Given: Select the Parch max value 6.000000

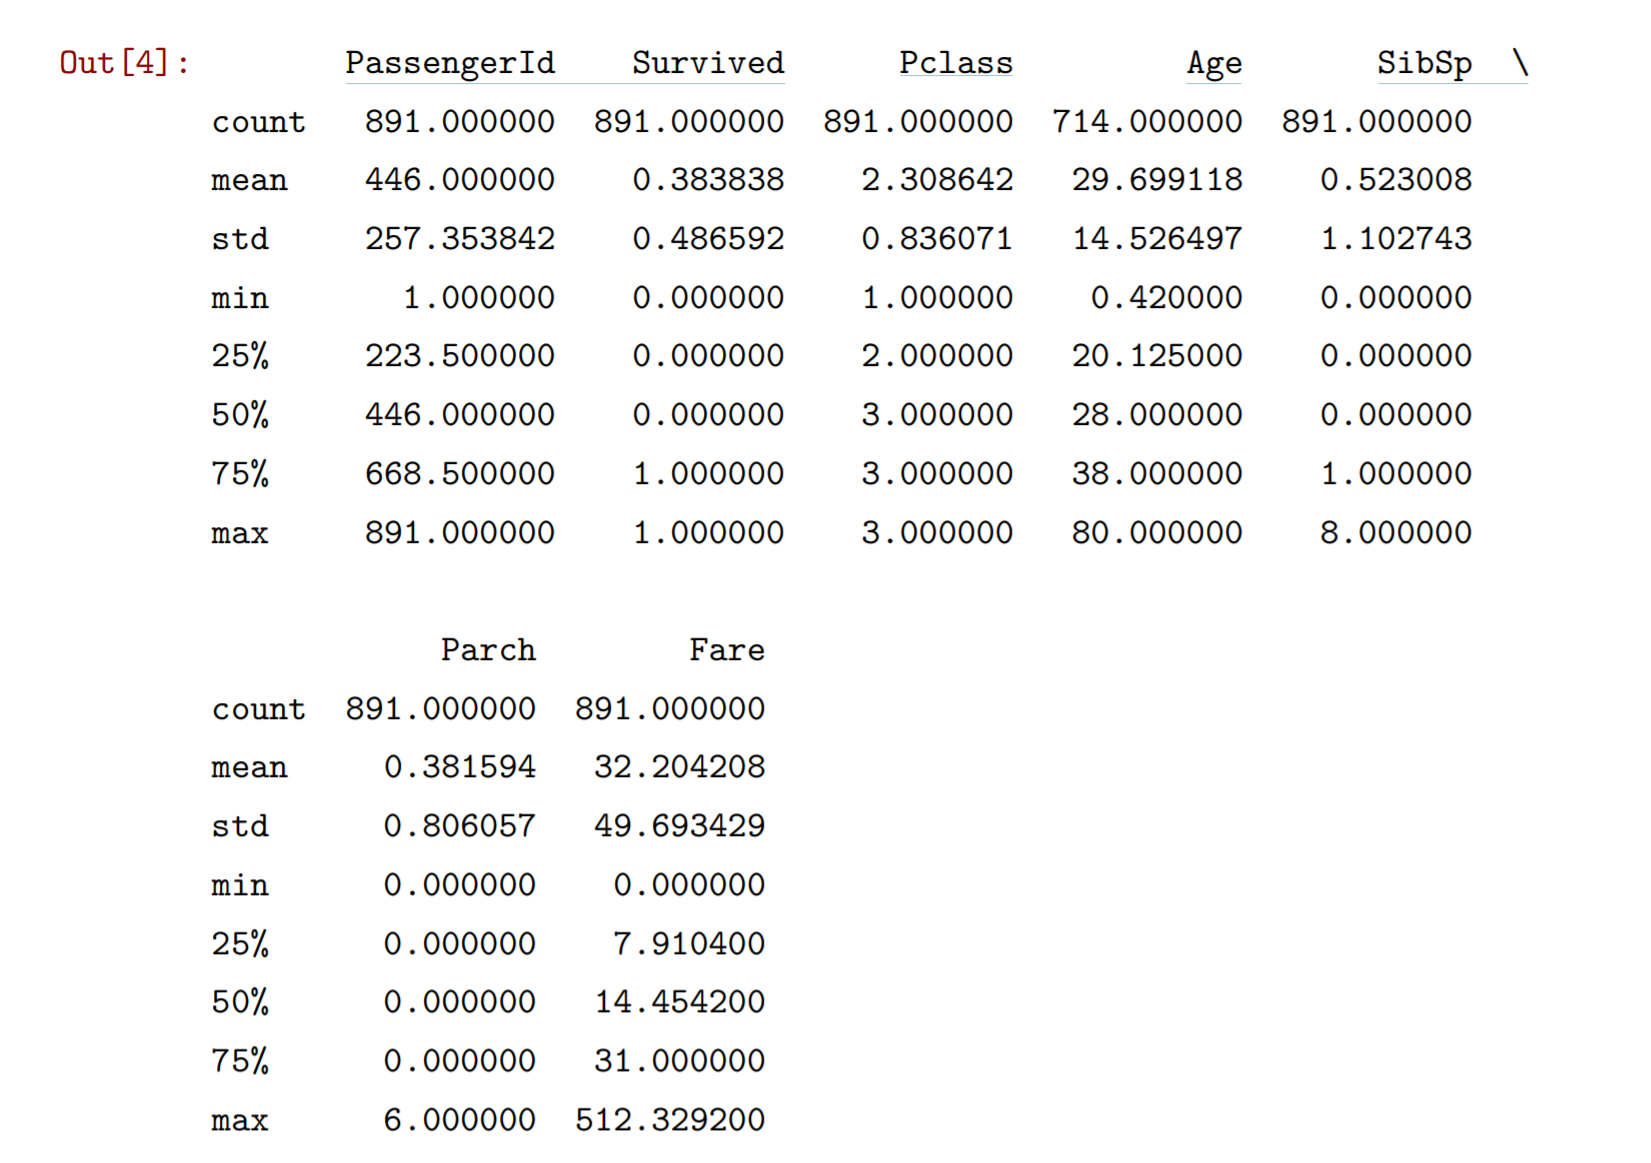Looking at the screenshot, I should pyautogui.click(x=459, y=1120).
